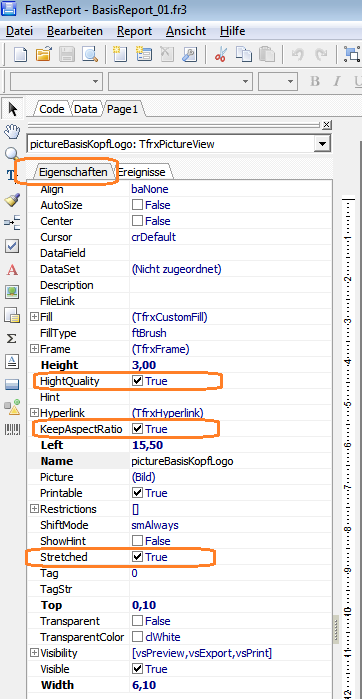Open the Report menu
The height and width of the screenshot is (699, 362).
(135, 31)
